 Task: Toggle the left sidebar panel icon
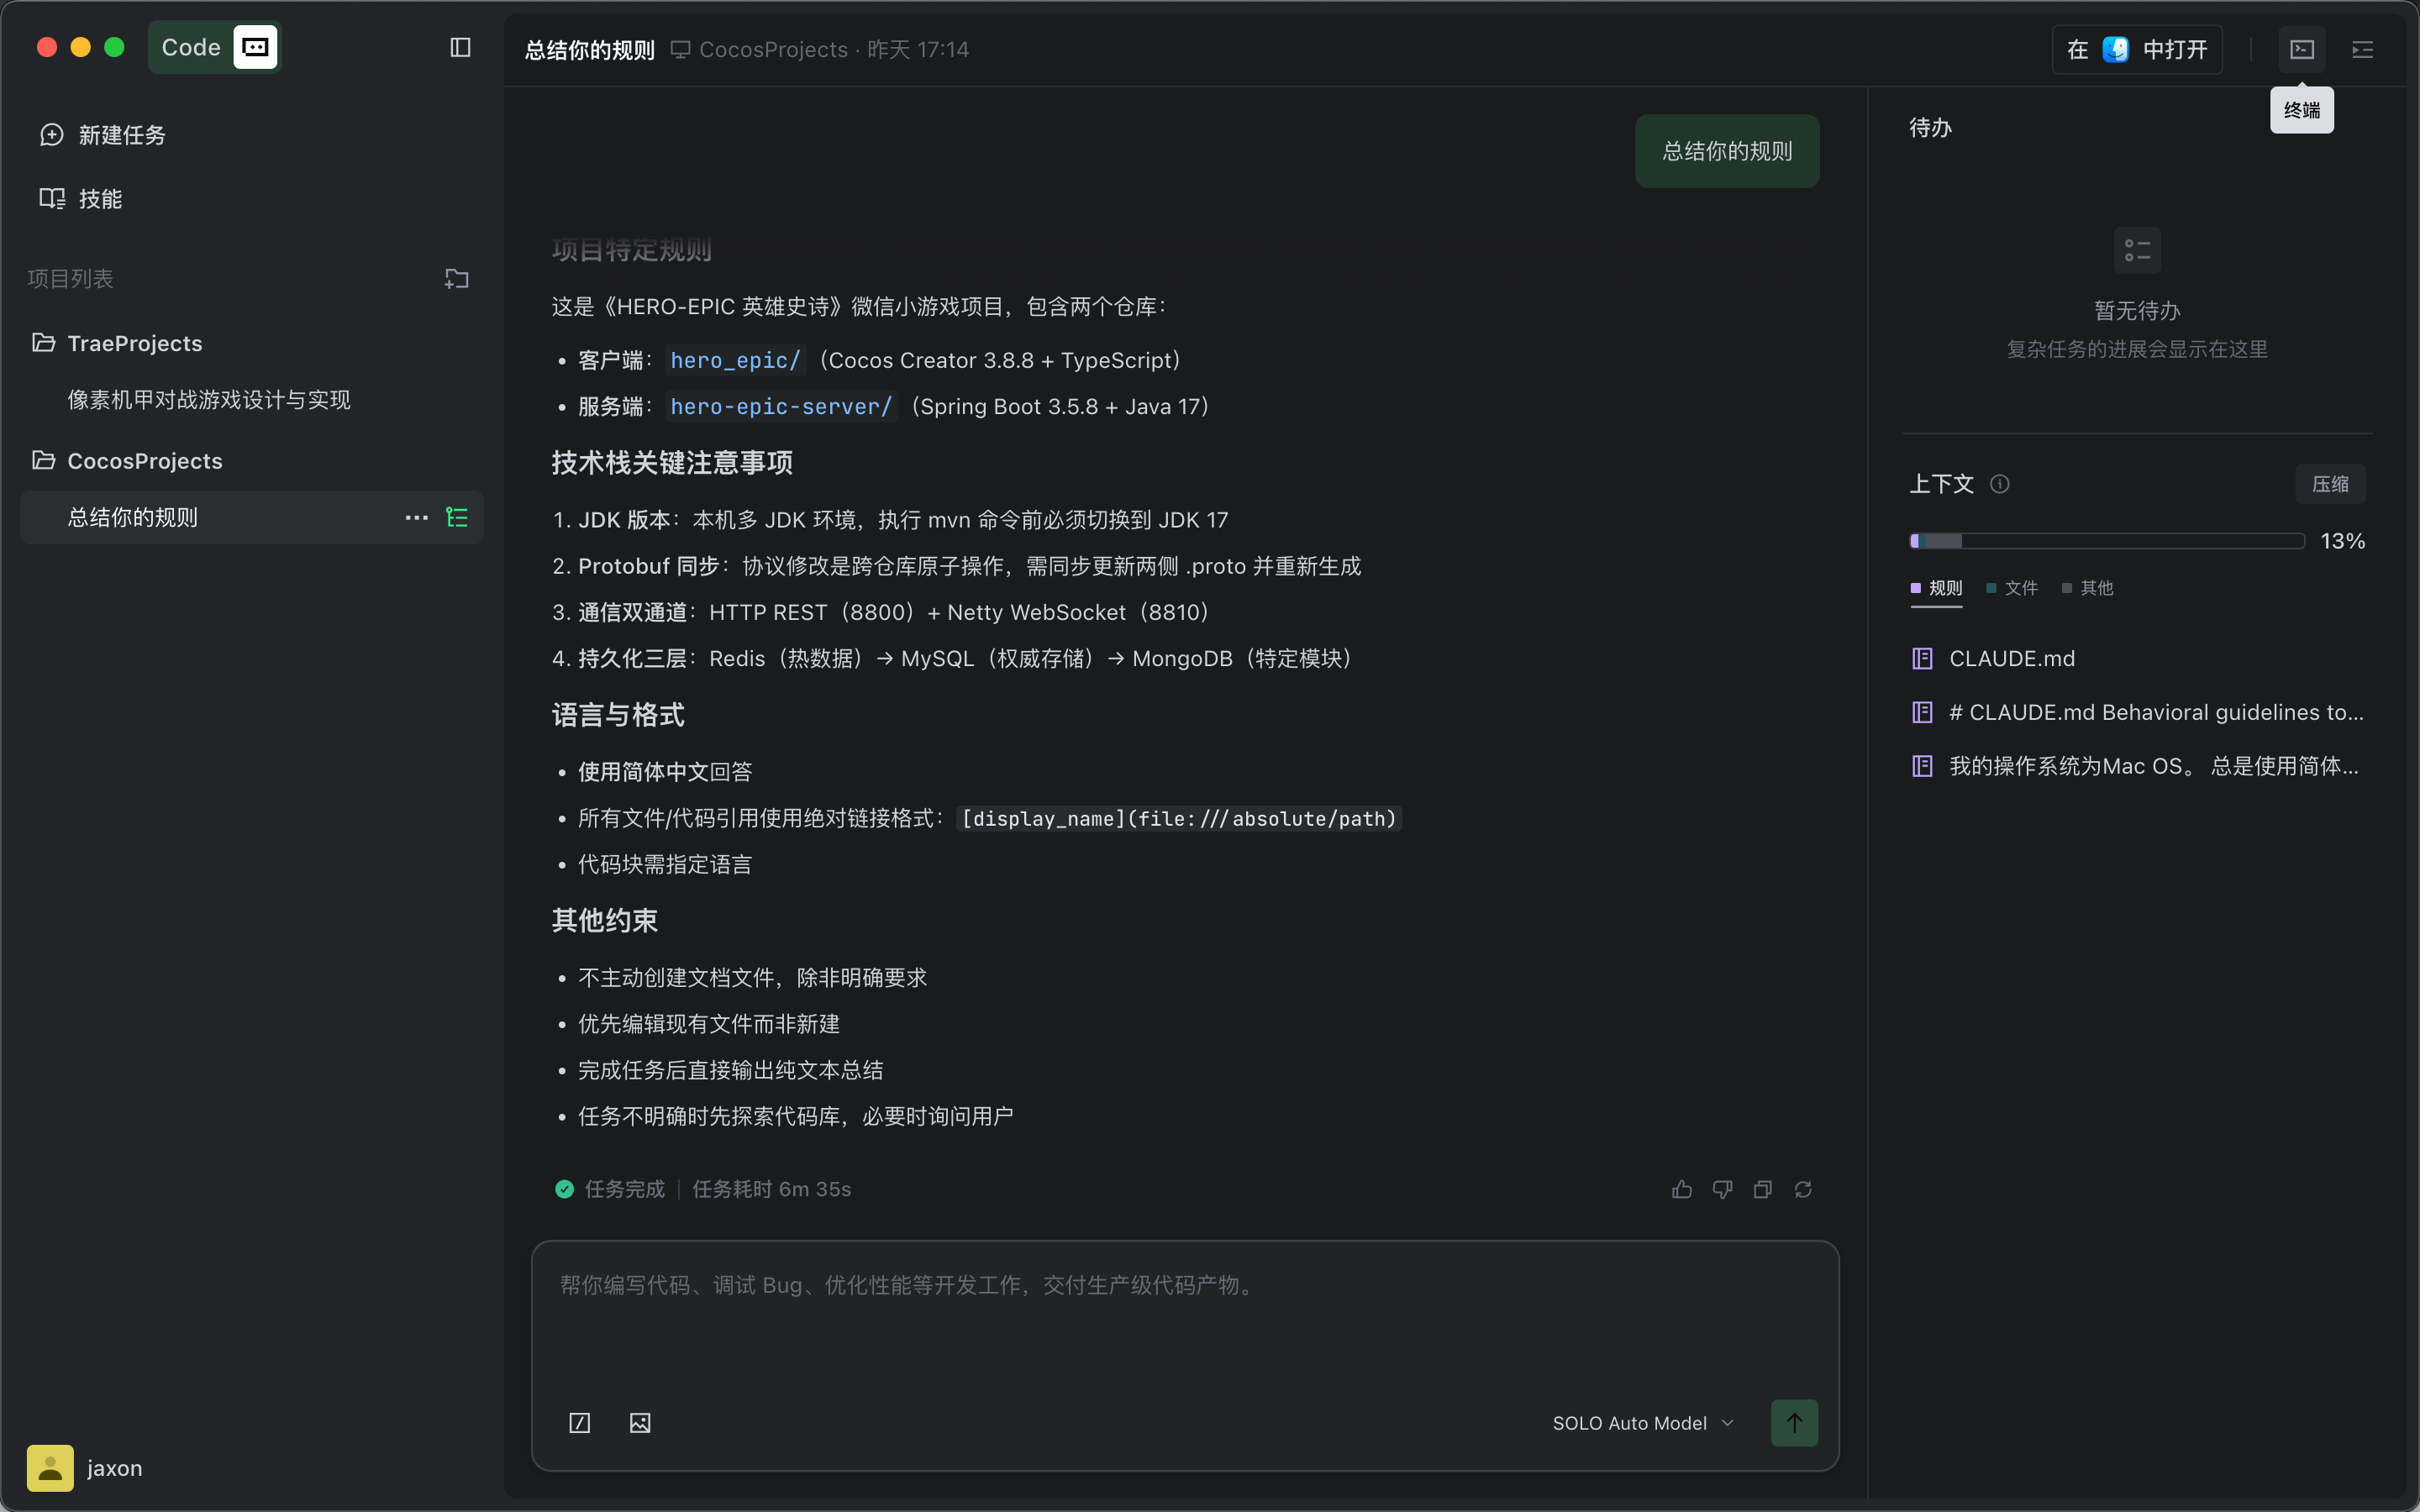[460, 48]
